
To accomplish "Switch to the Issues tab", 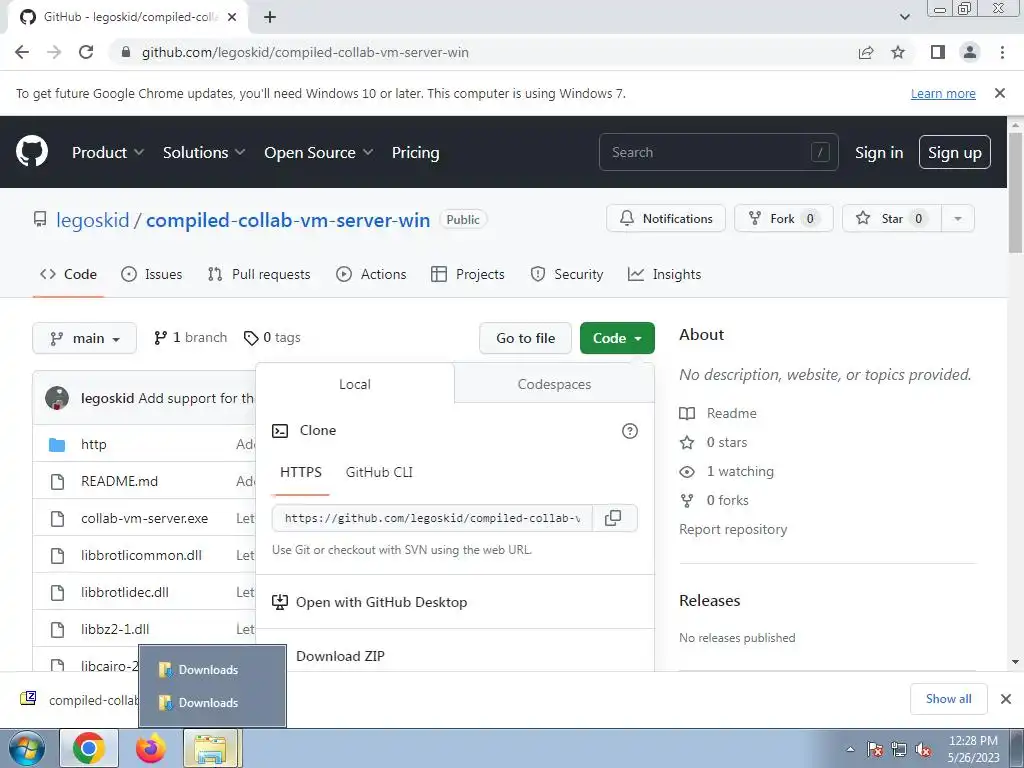I will click(x=152, y=274).
